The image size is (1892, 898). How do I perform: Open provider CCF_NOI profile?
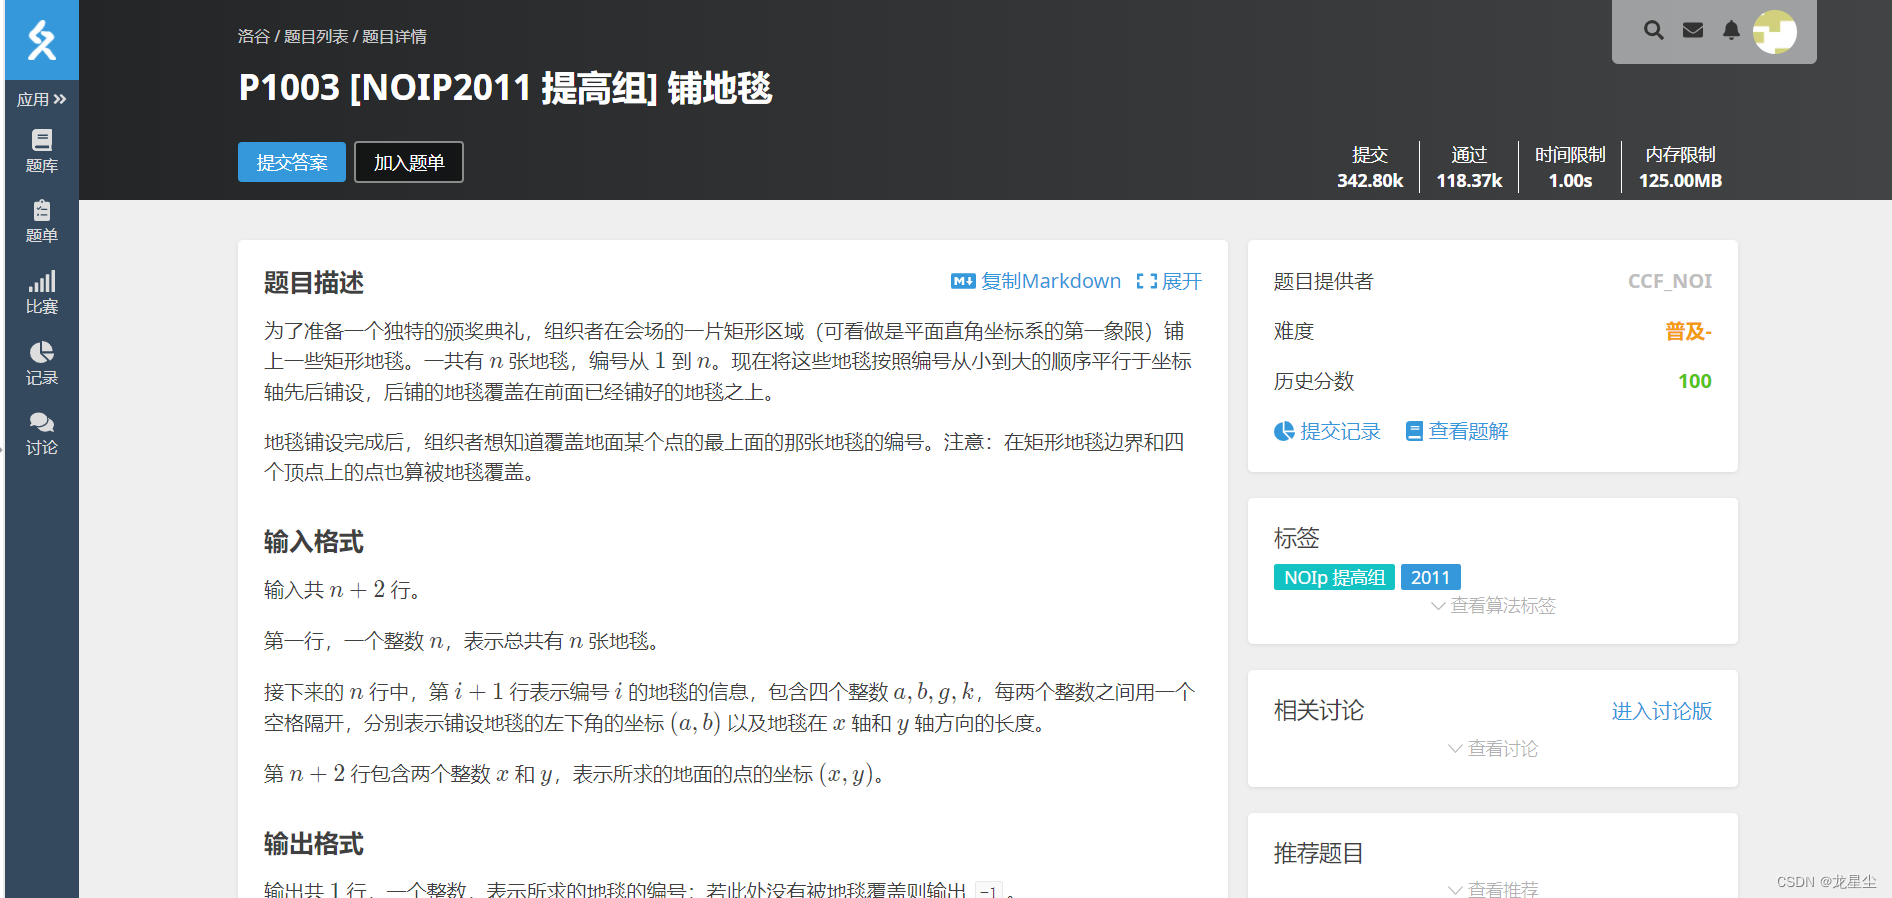(x=1669, y=281)
